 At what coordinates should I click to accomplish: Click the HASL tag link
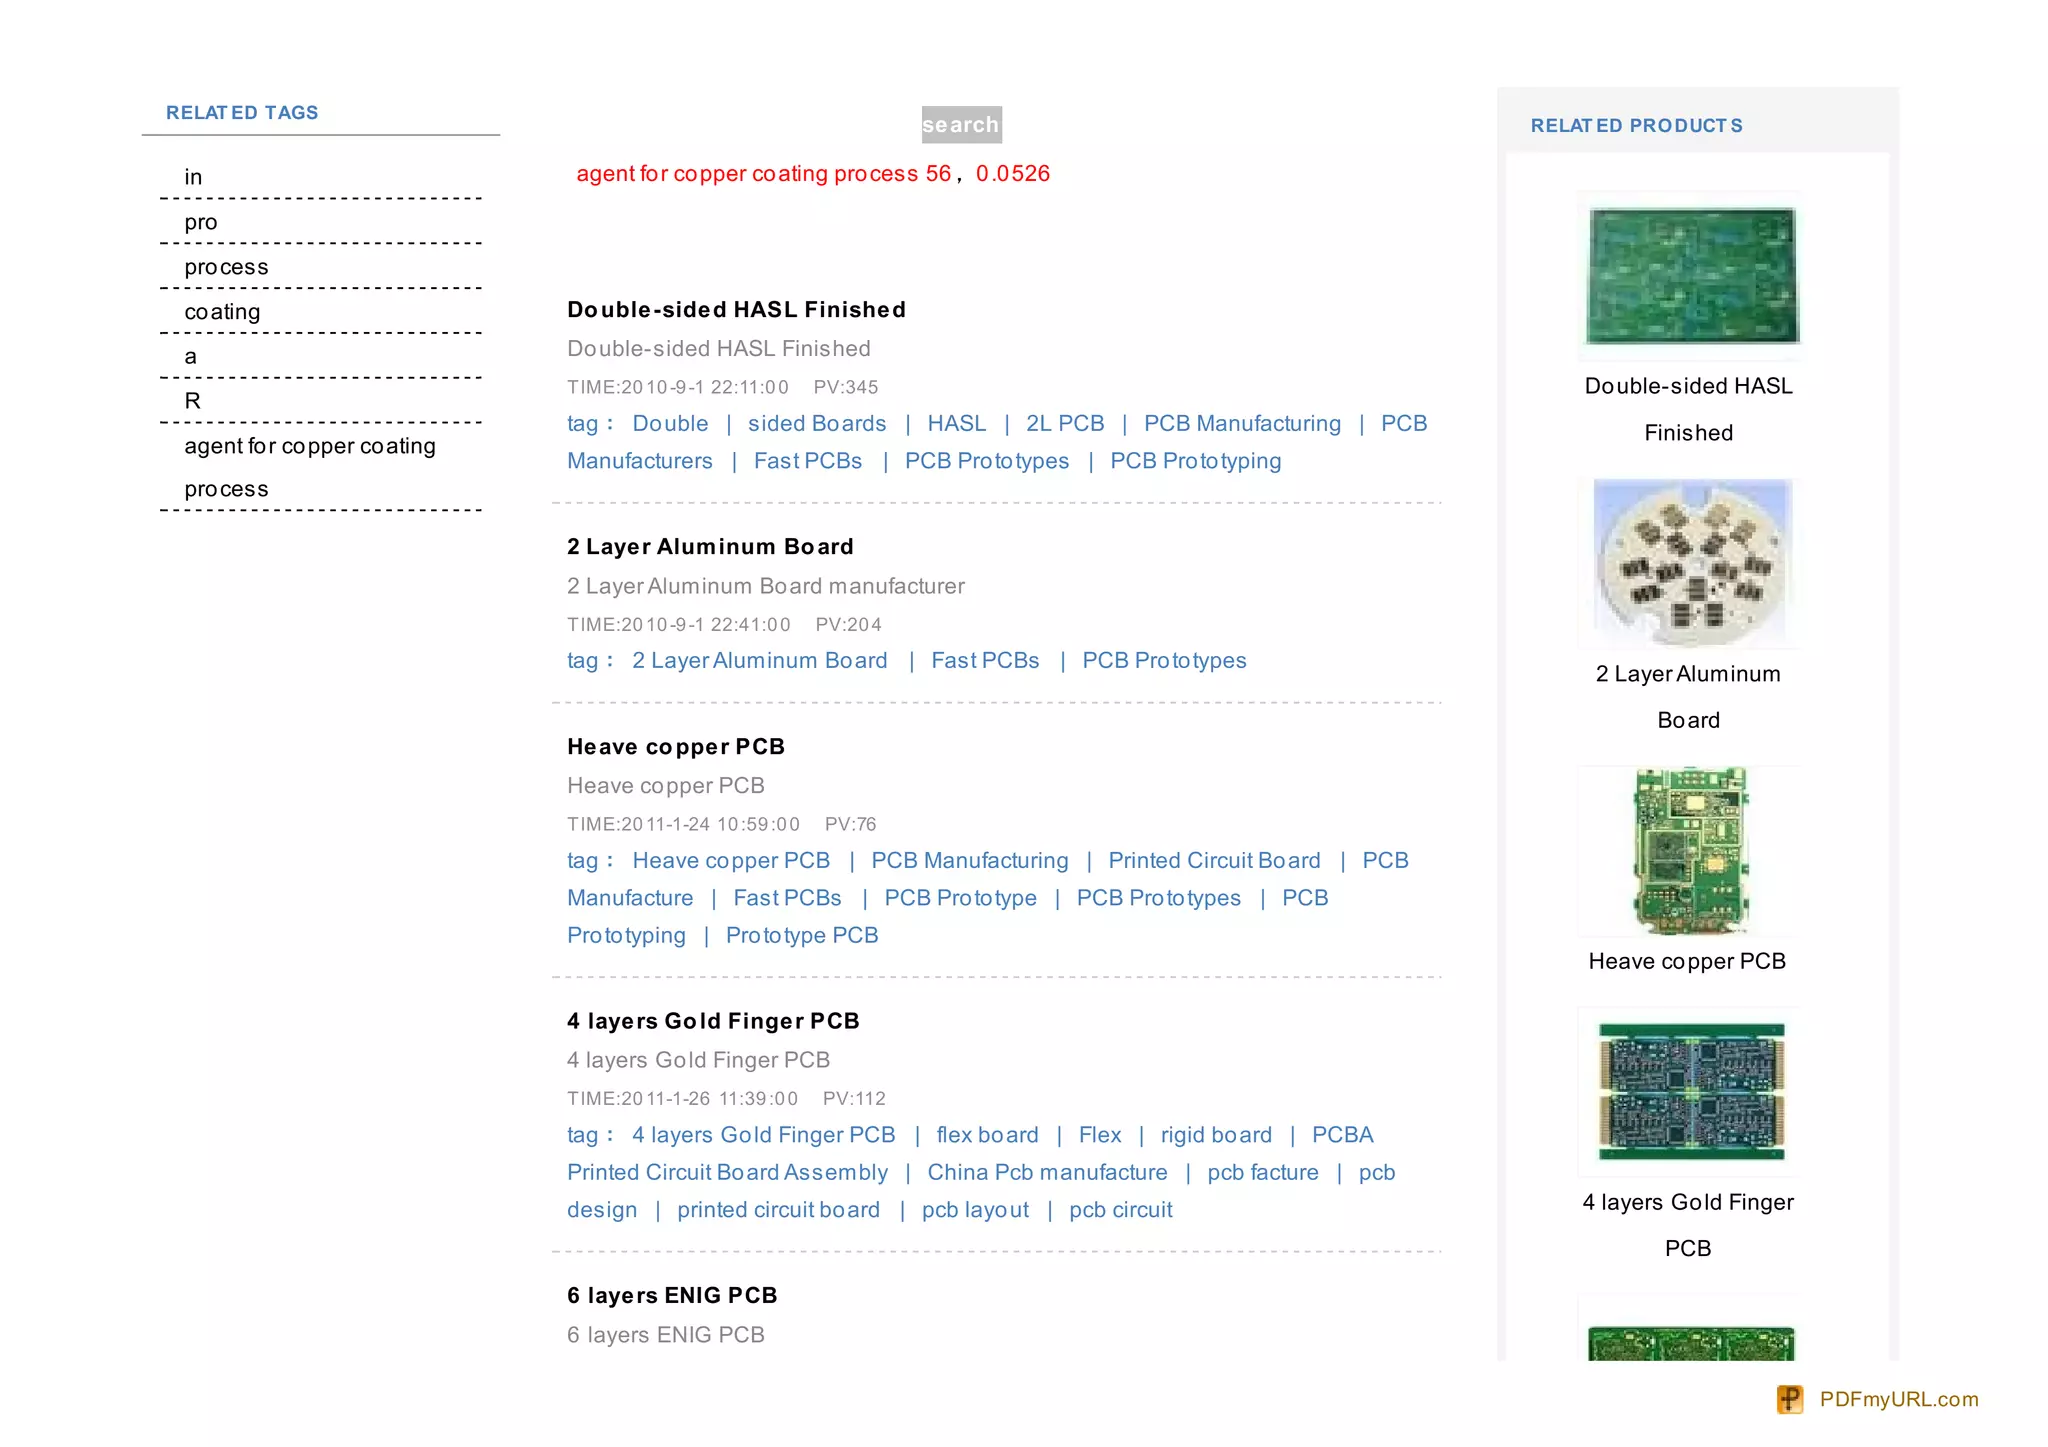956,424
